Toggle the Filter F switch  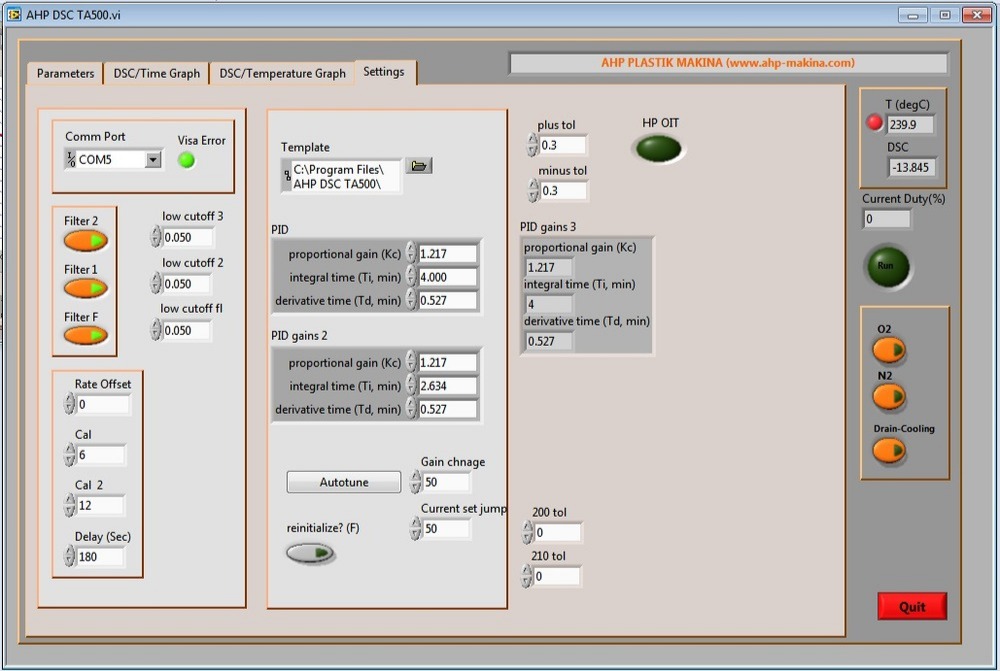click(x=85, y=335)
